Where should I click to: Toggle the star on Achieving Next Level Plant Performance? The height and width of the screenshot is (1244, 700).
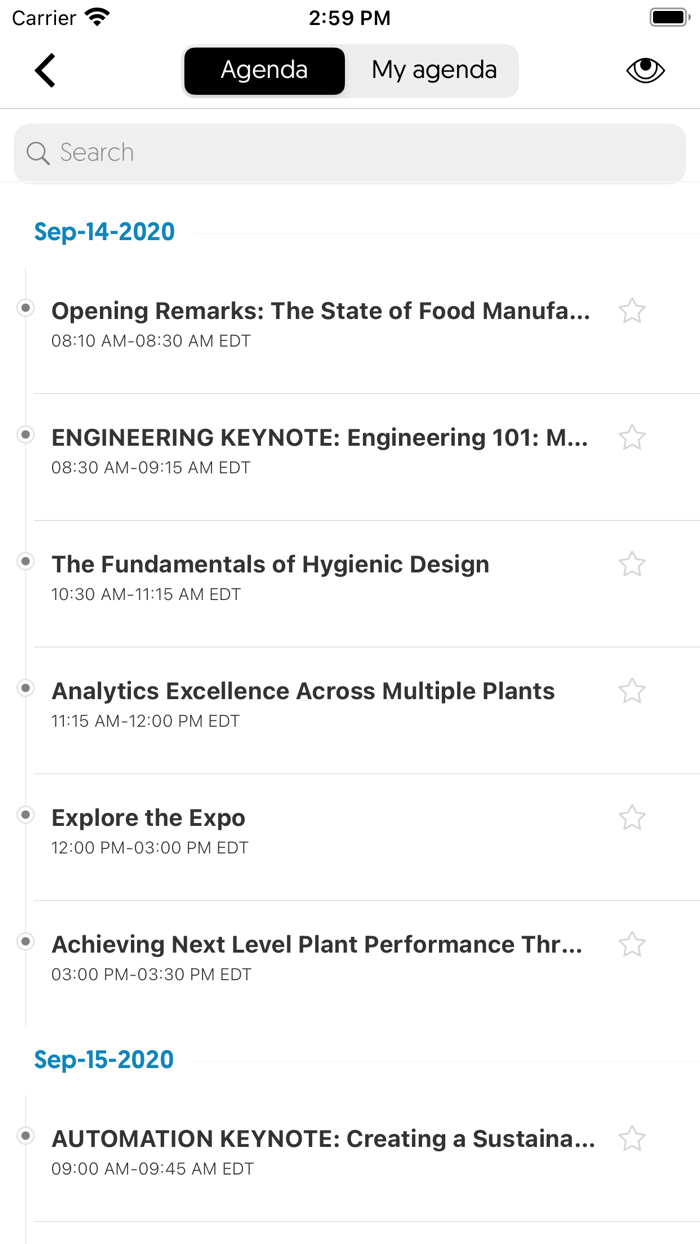[x=632, y=944]
